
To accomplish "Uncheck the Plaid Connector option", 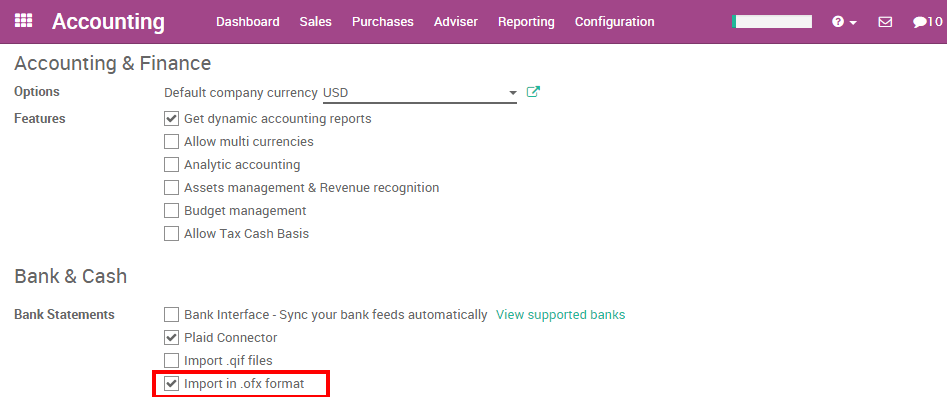I will tap(172, 337).
